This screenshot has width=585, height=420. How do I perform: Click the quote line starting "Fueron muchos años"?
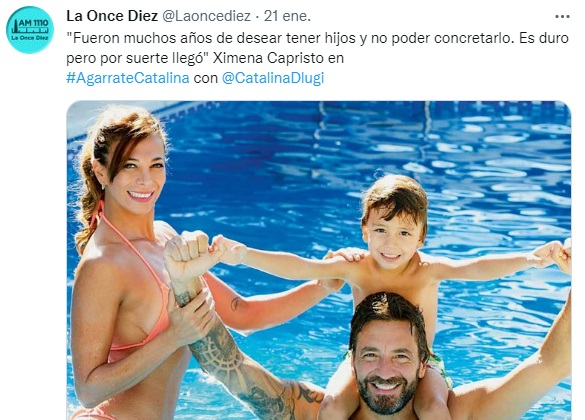click(x=317, y=38)
